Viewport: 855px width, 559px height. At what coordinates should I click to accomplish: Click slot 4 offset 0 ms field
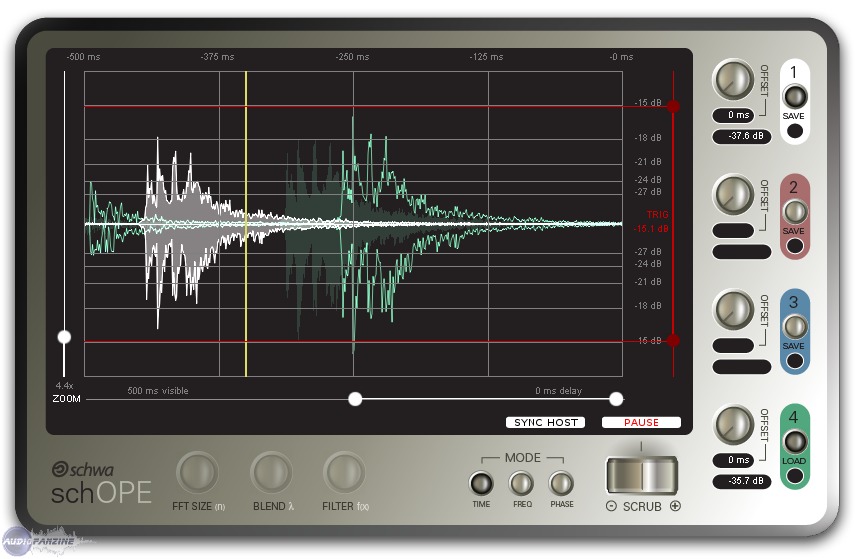tap(733, 460)
